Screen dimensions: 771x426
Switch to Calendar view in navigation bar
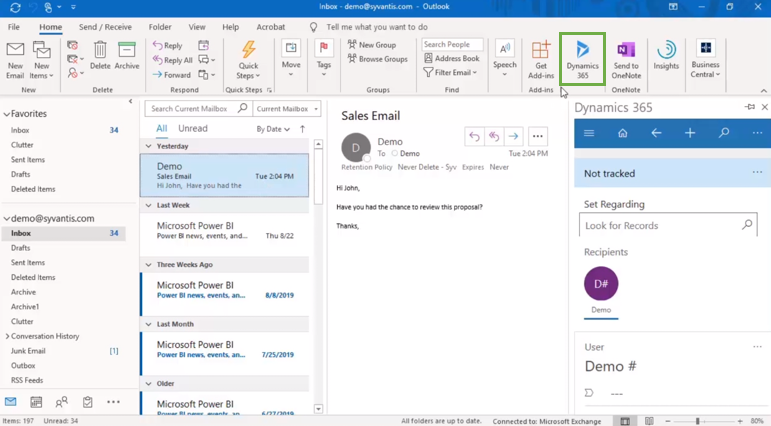coord(36,402)
